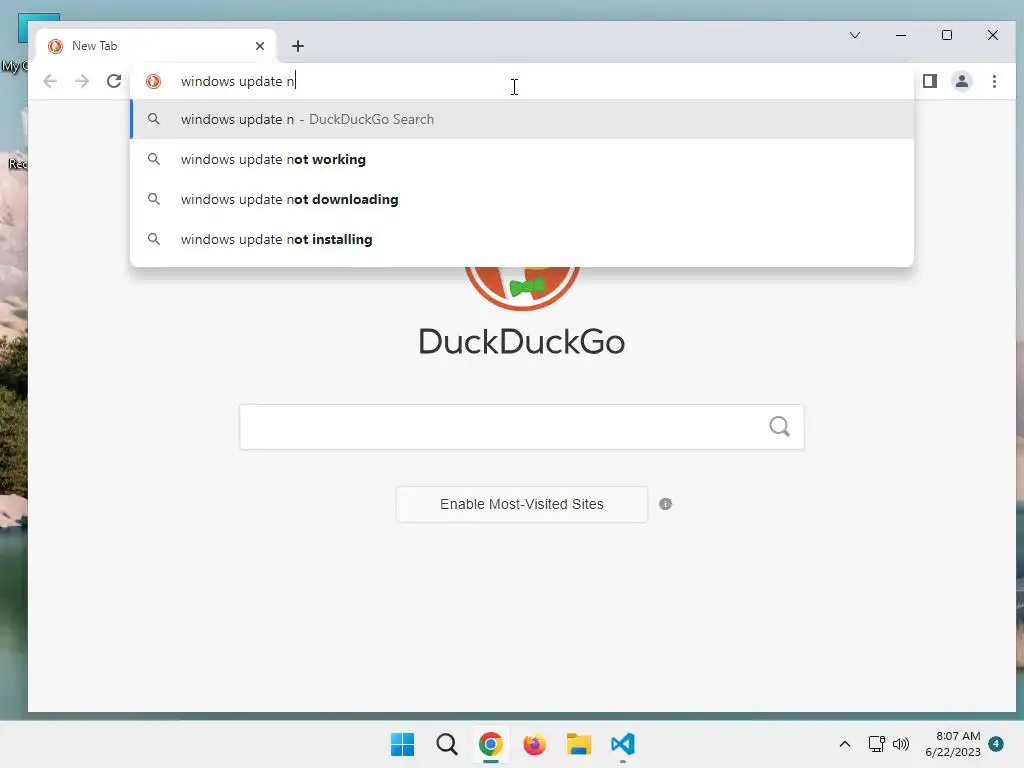Select the New Tab tab
Viewport: 1024px width, 768px height.
coord(156,46)
